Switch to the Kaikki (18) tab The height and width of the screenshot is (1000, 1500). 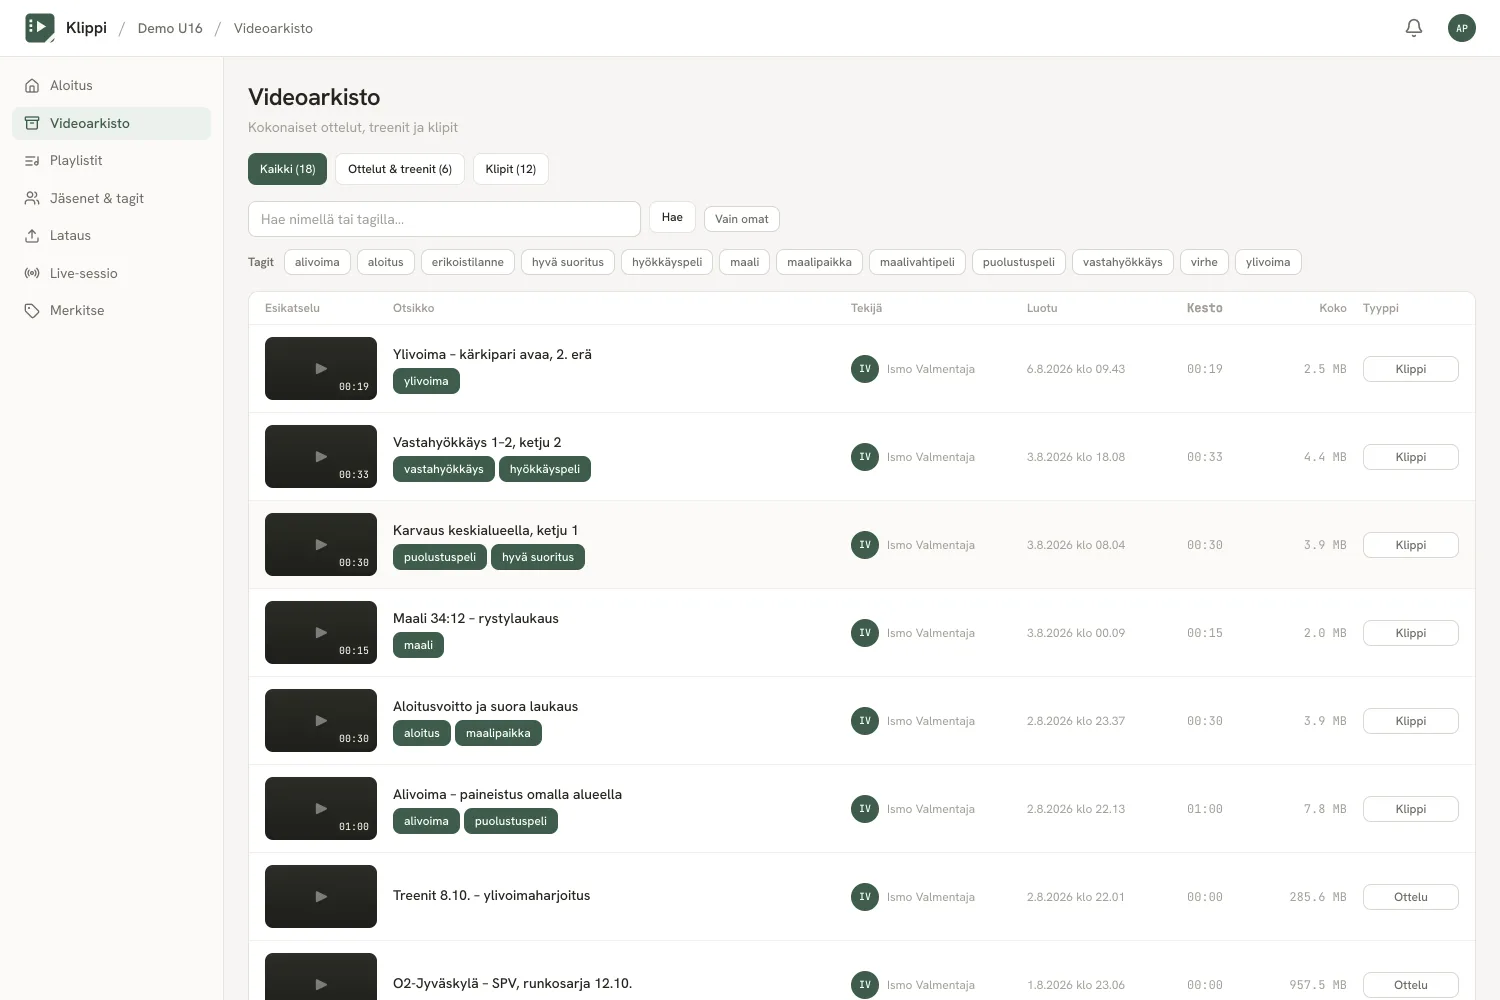coord(287,169)
